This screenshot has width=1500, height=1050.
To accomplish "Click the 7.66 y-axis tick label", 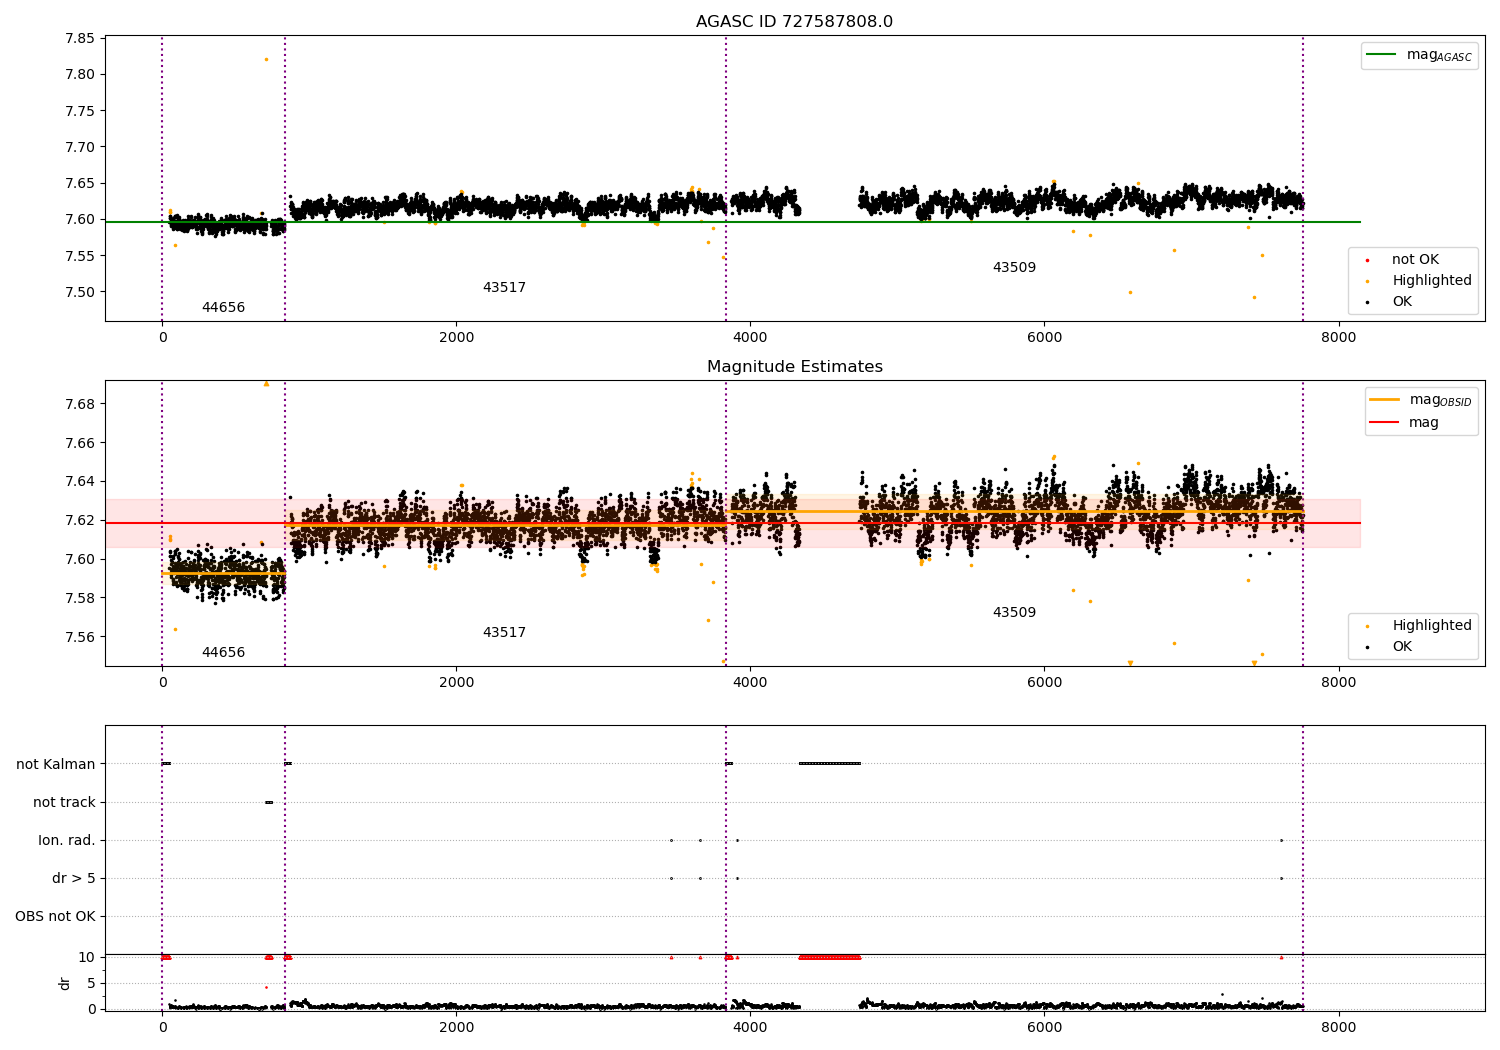I will [x=79, y=443].
